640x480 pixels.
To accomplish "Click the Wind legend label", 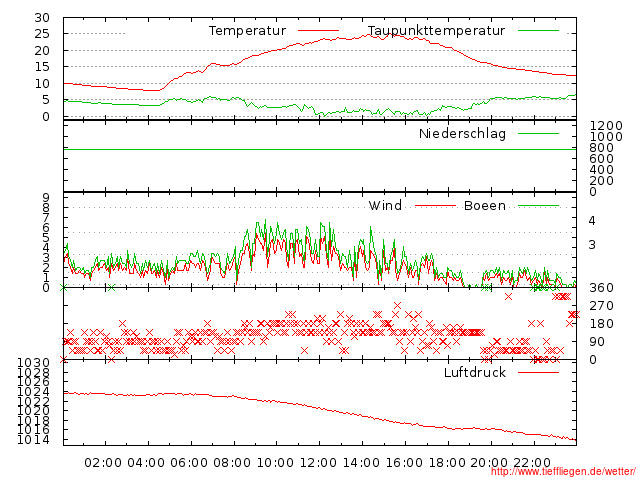I will coord(385,205).
